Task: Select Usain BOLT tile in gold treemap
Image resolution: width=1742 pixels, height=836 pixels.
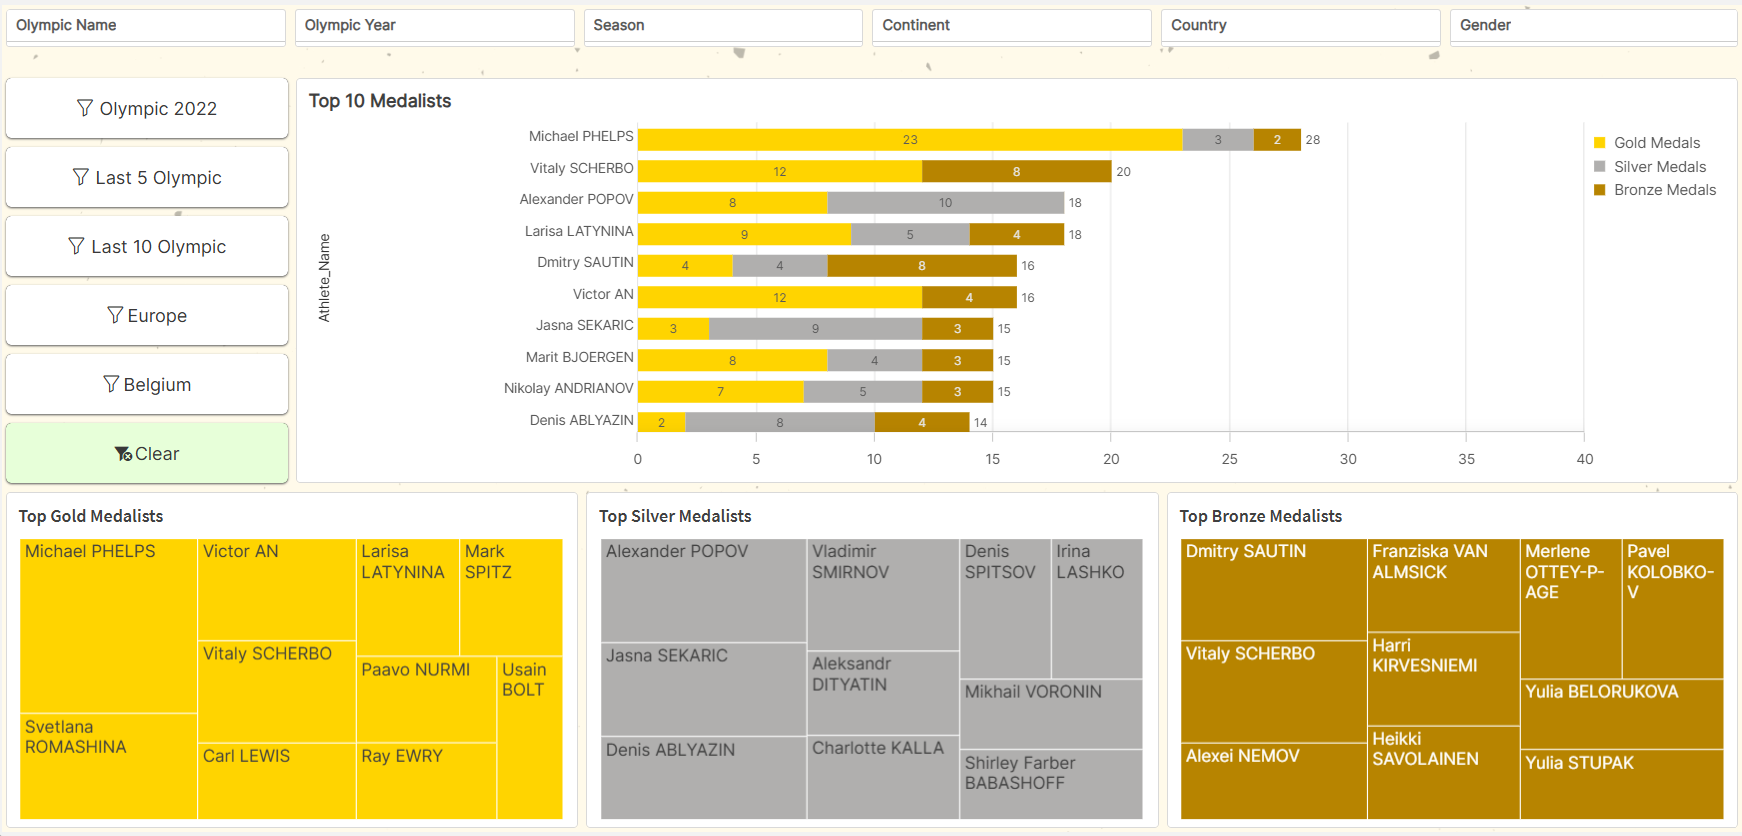Action: click(x=530, y=737)
